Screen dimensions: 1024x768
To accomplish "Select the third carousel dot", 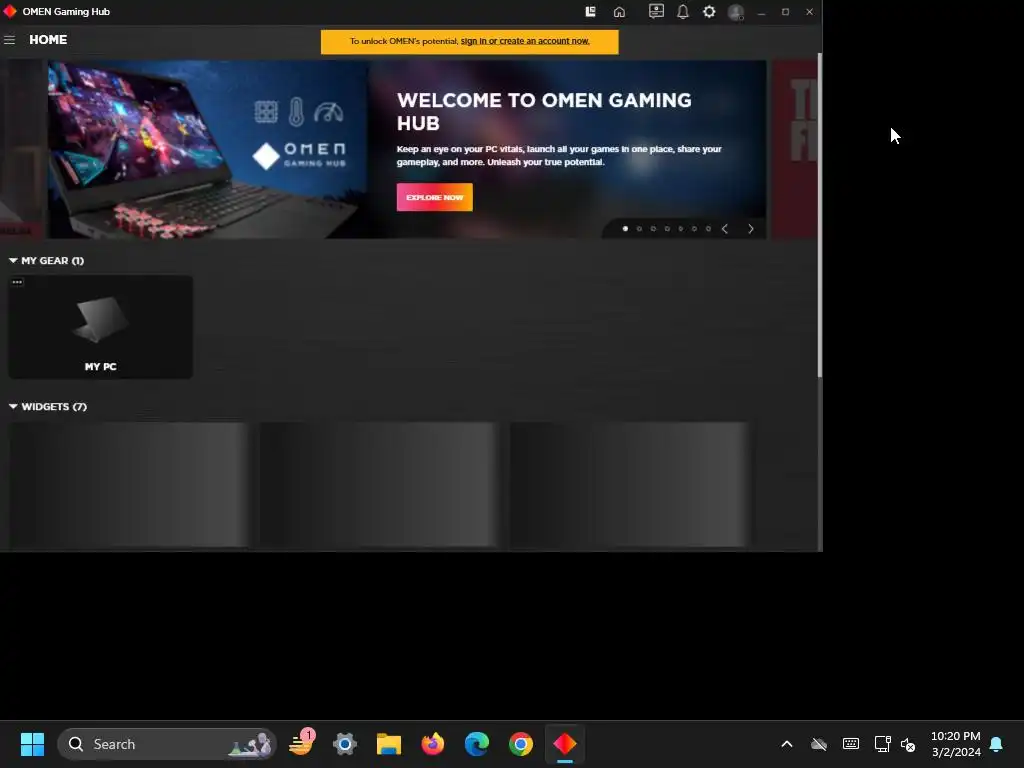I will [x=653, y=229].
